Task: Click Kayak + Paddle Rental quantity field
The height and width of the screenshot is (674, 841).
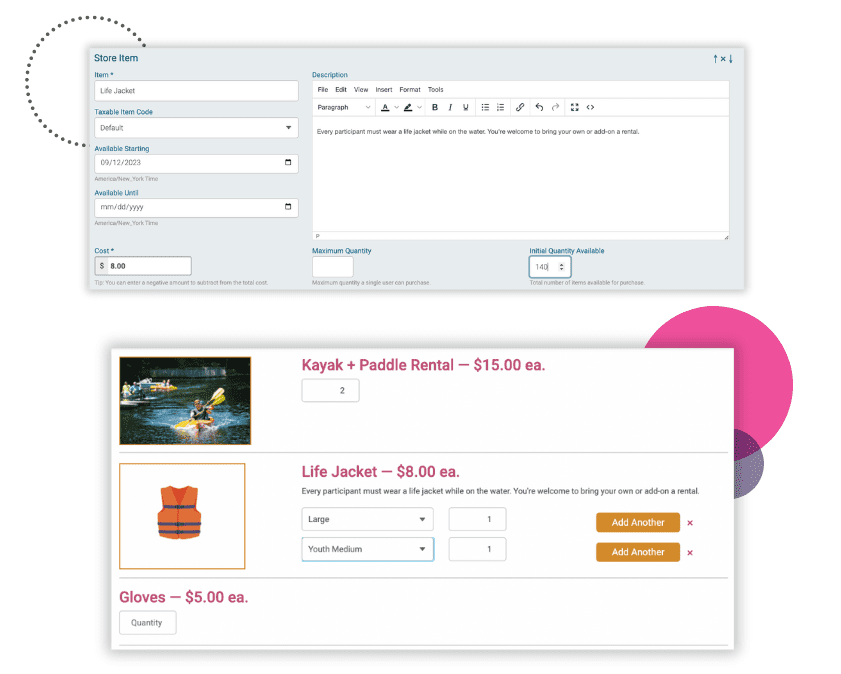Action: click(330, 390)
